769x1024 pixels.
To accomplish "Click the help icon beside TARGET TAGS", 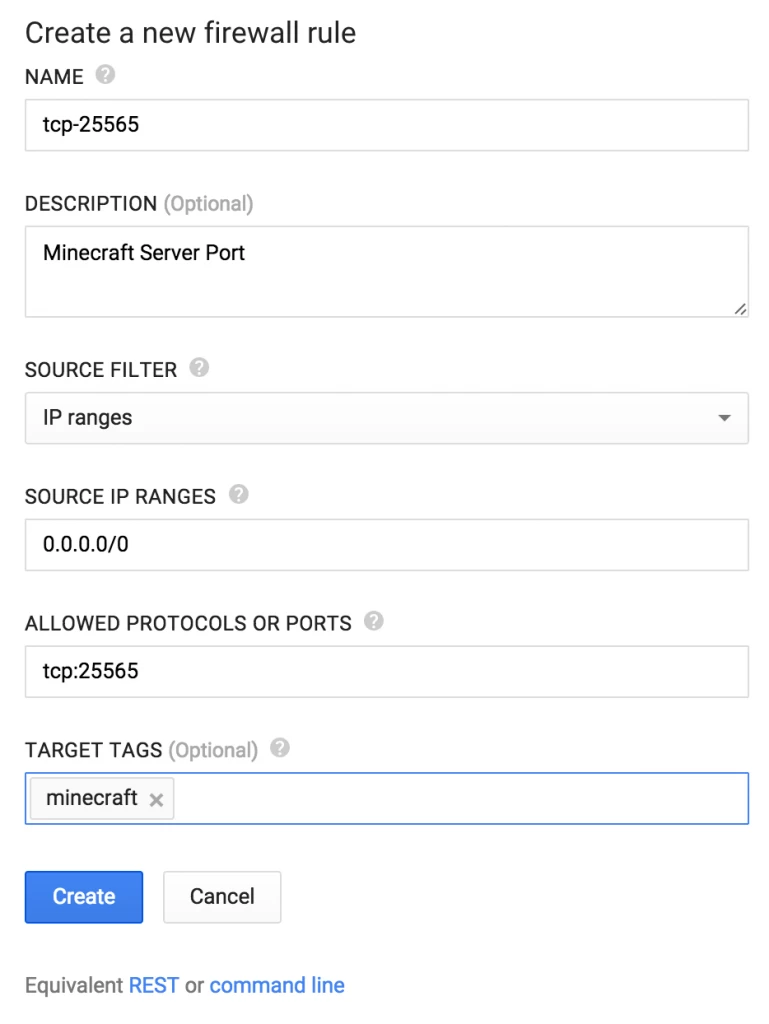I will (279, 748).
